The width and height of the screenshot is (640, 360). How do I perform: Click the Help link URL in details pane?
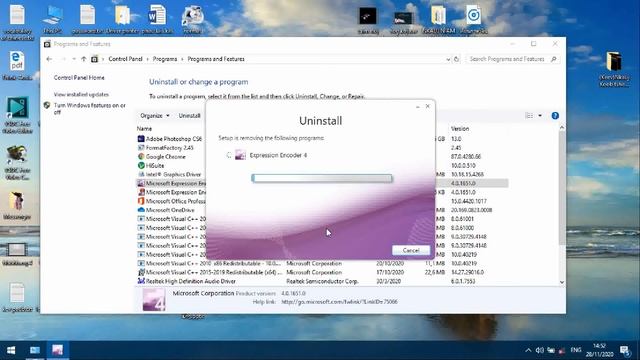click(x=339, y=302)
